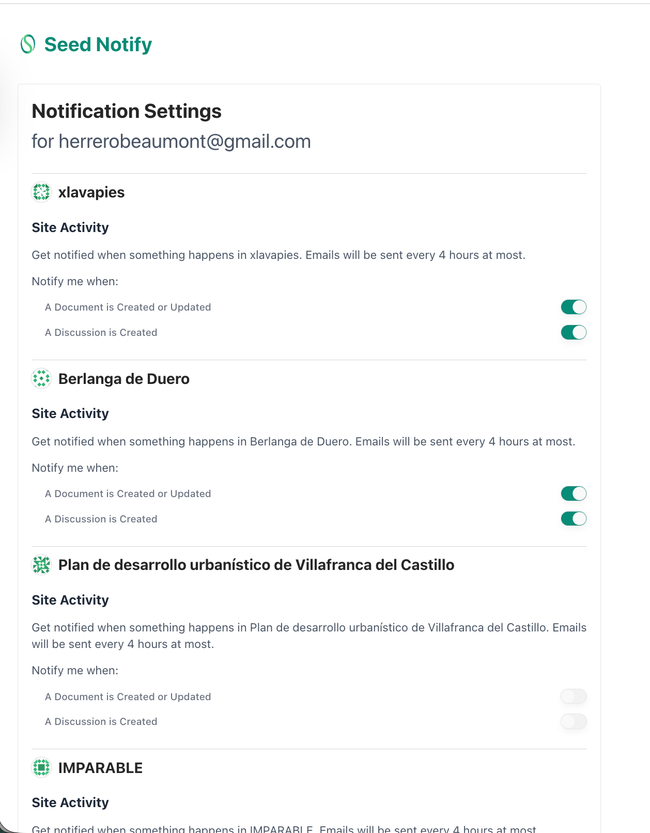Disable Berlanga de Duero document notifications toggle
The height and width of the screenshot is (833, 650).
click(x=573, y=494)
